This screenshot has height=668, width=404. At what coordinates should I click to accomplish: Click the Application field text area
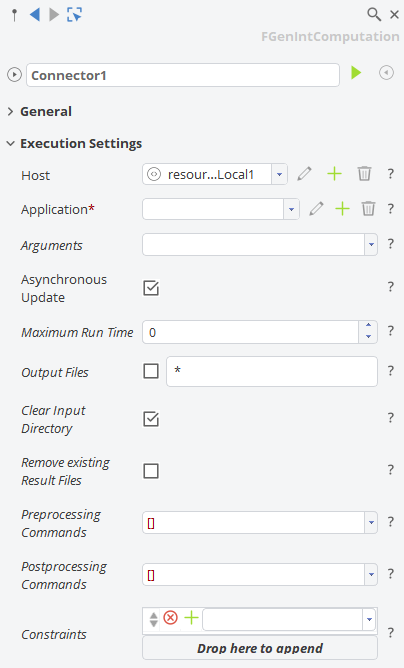click(213, 209)
